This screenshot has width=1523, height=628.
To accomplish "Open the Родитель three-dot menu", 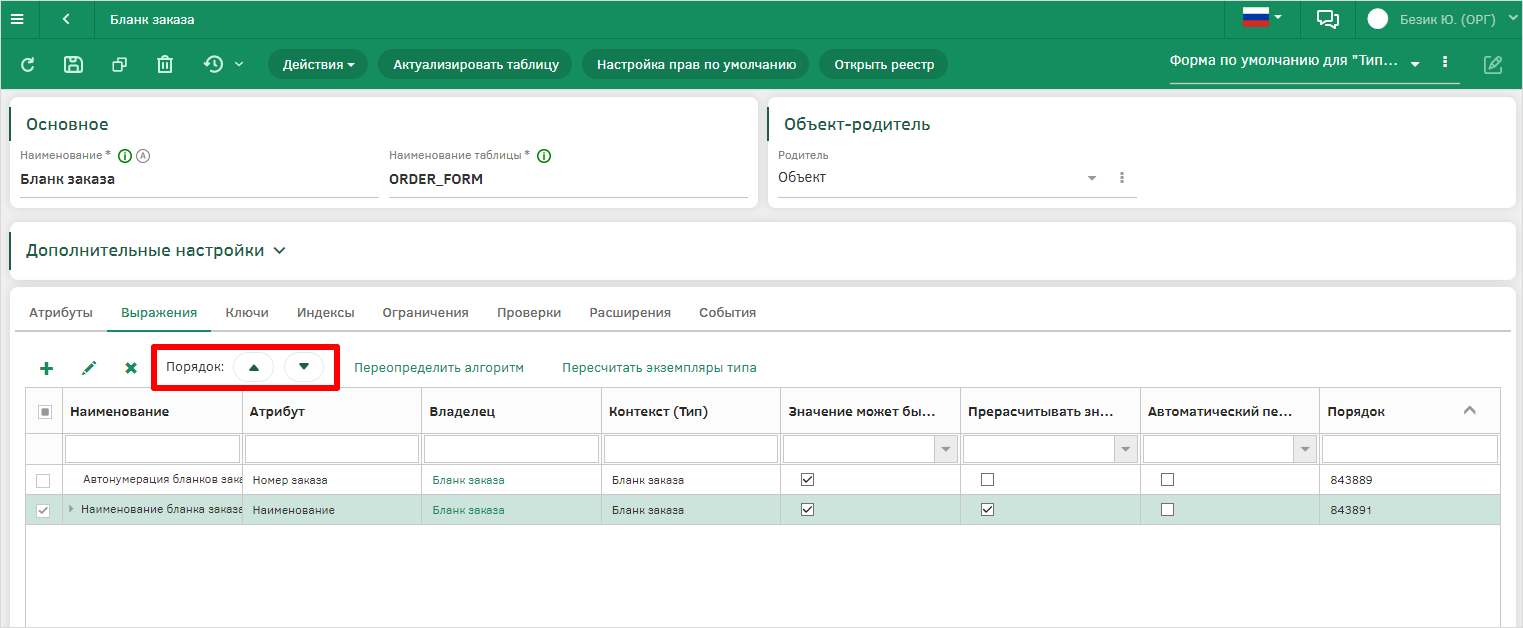I will point(1122,178).
